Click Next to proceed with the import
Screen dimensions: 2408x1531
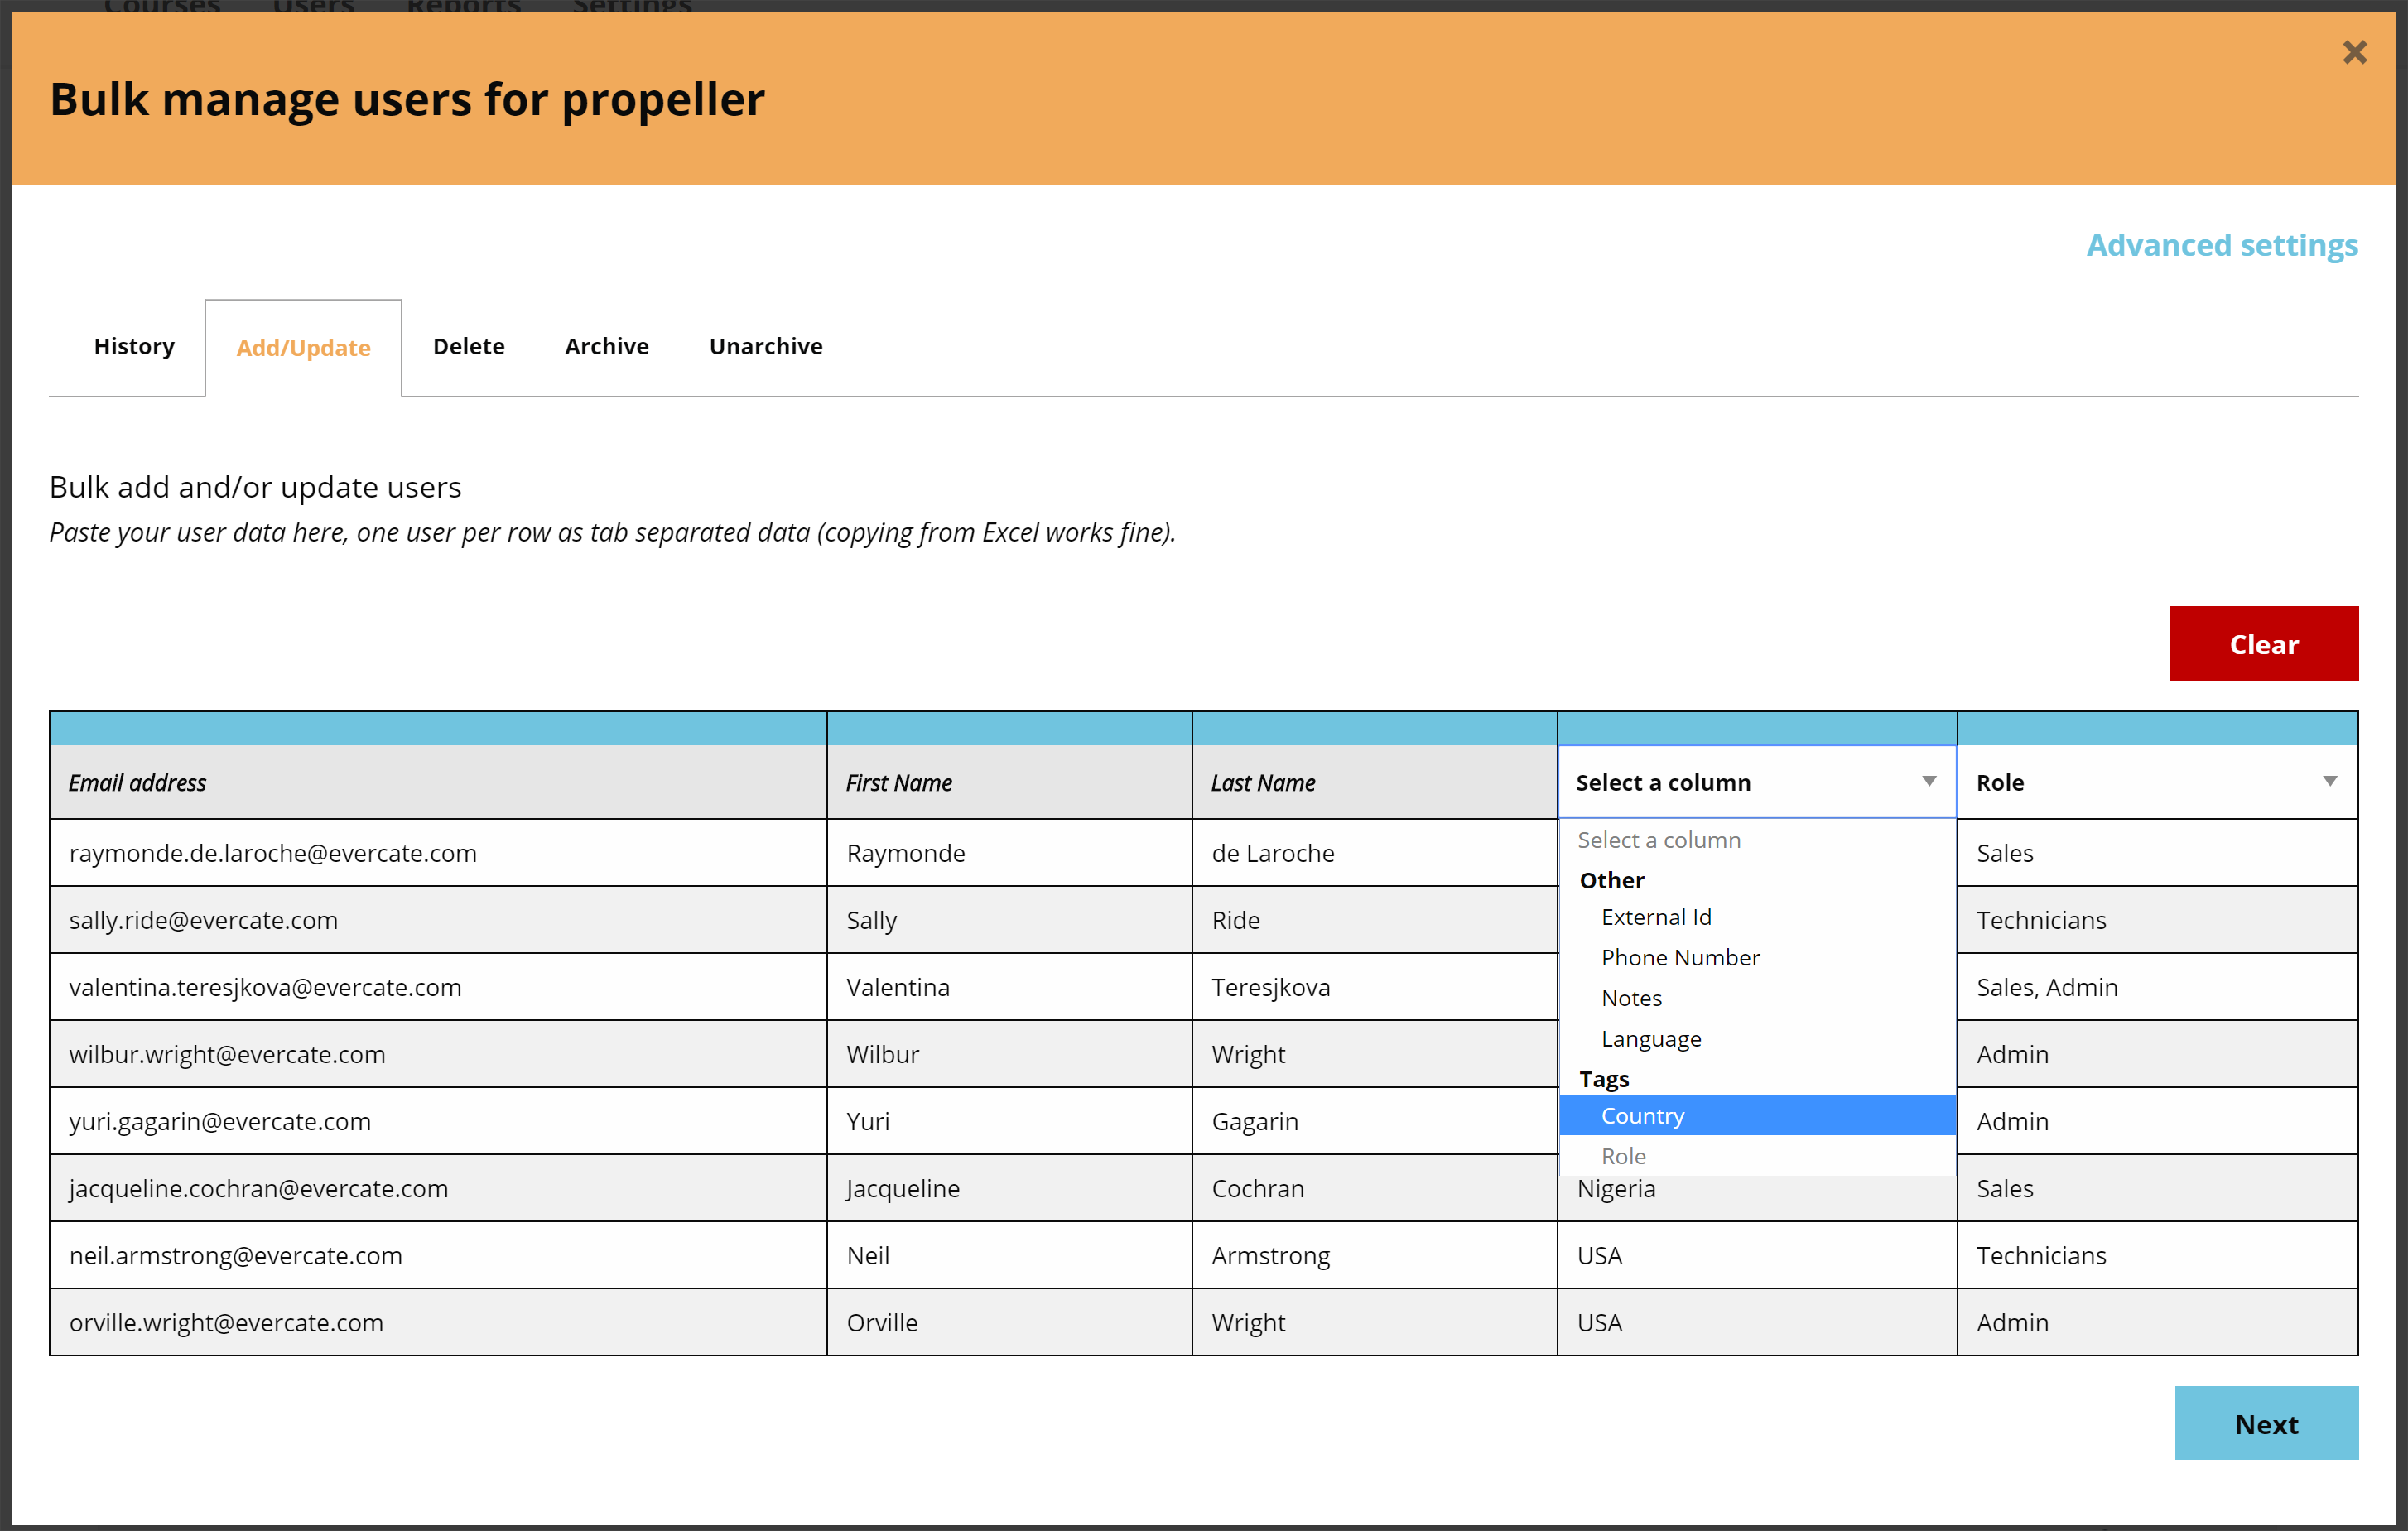tap(2266, 1423)
